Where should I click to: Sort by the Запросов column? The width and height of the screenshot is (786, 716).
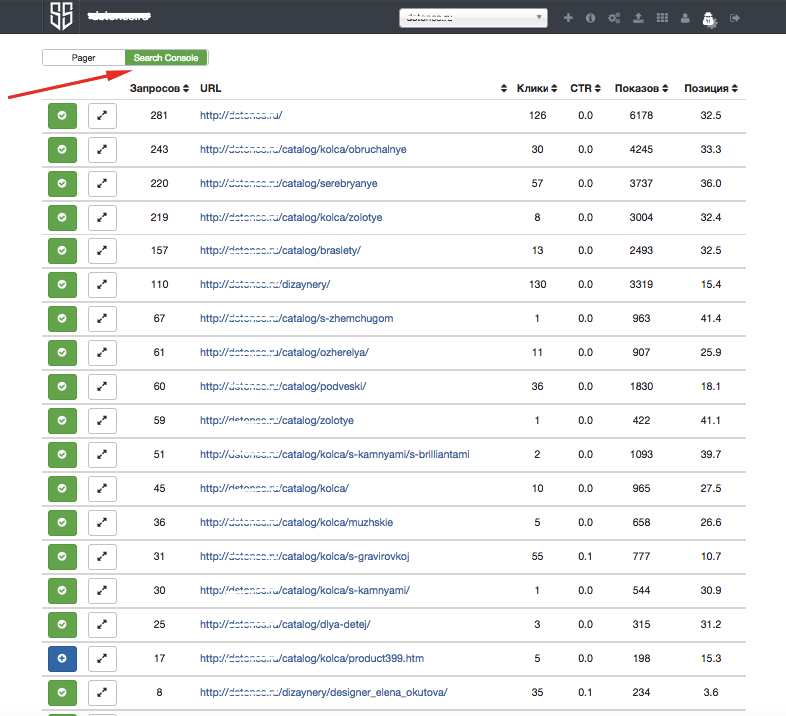159,88
